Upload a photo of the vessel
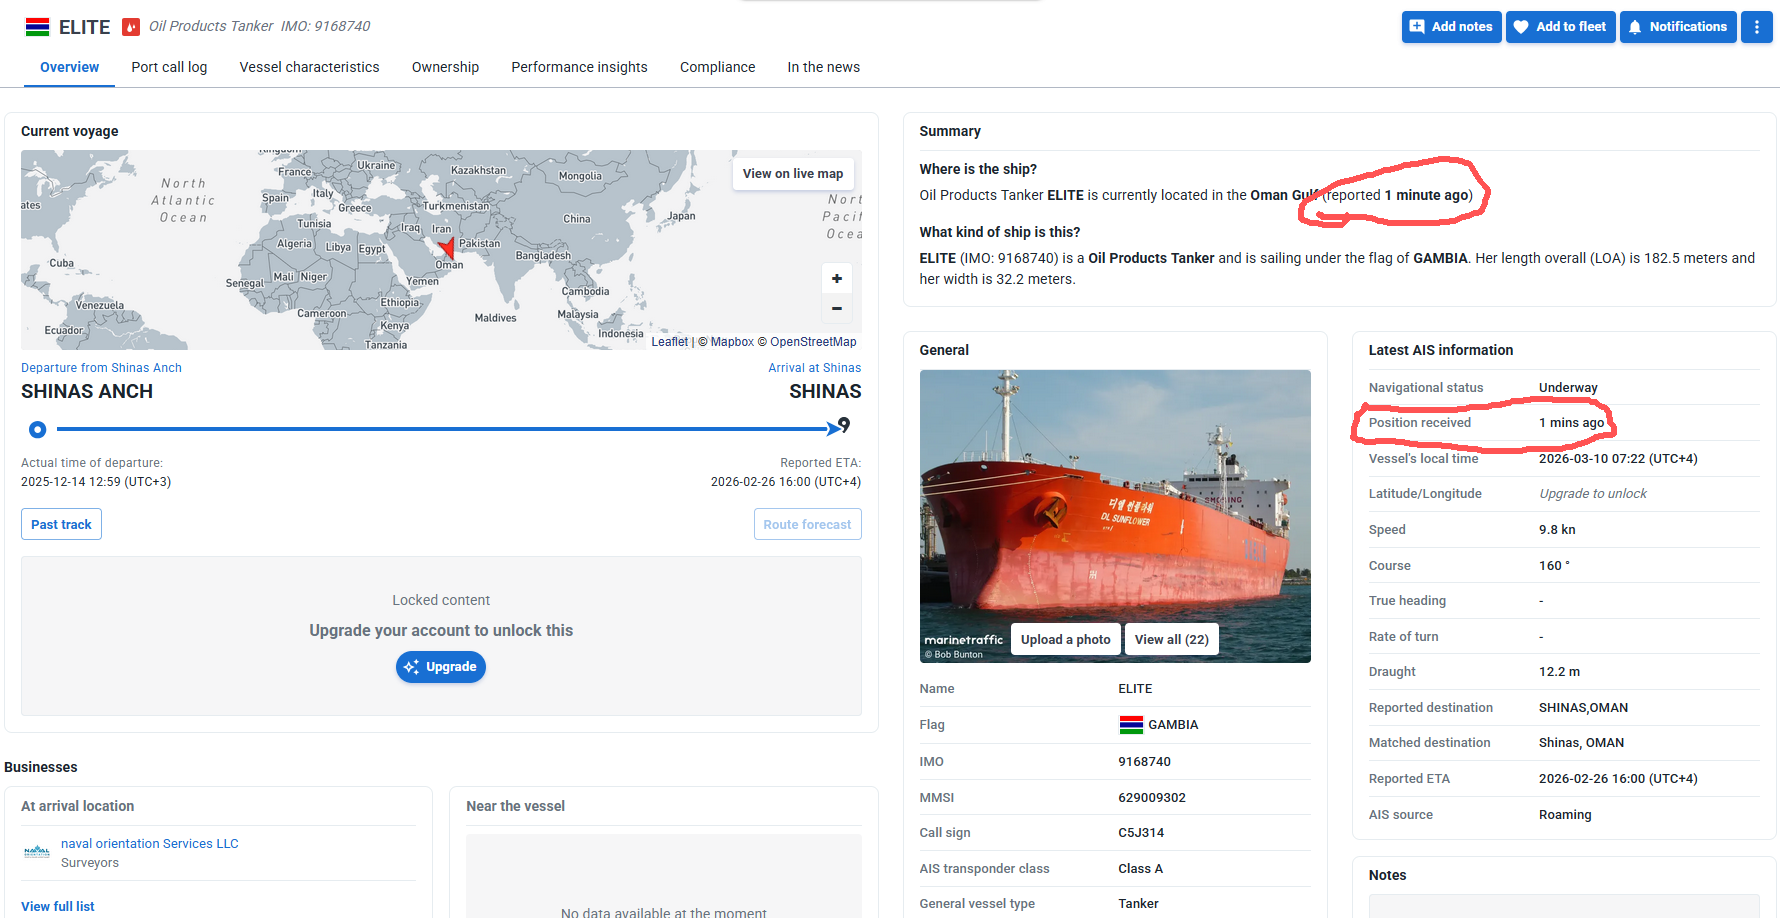Screen dimensions: 1780x918 pos(1065,640)
